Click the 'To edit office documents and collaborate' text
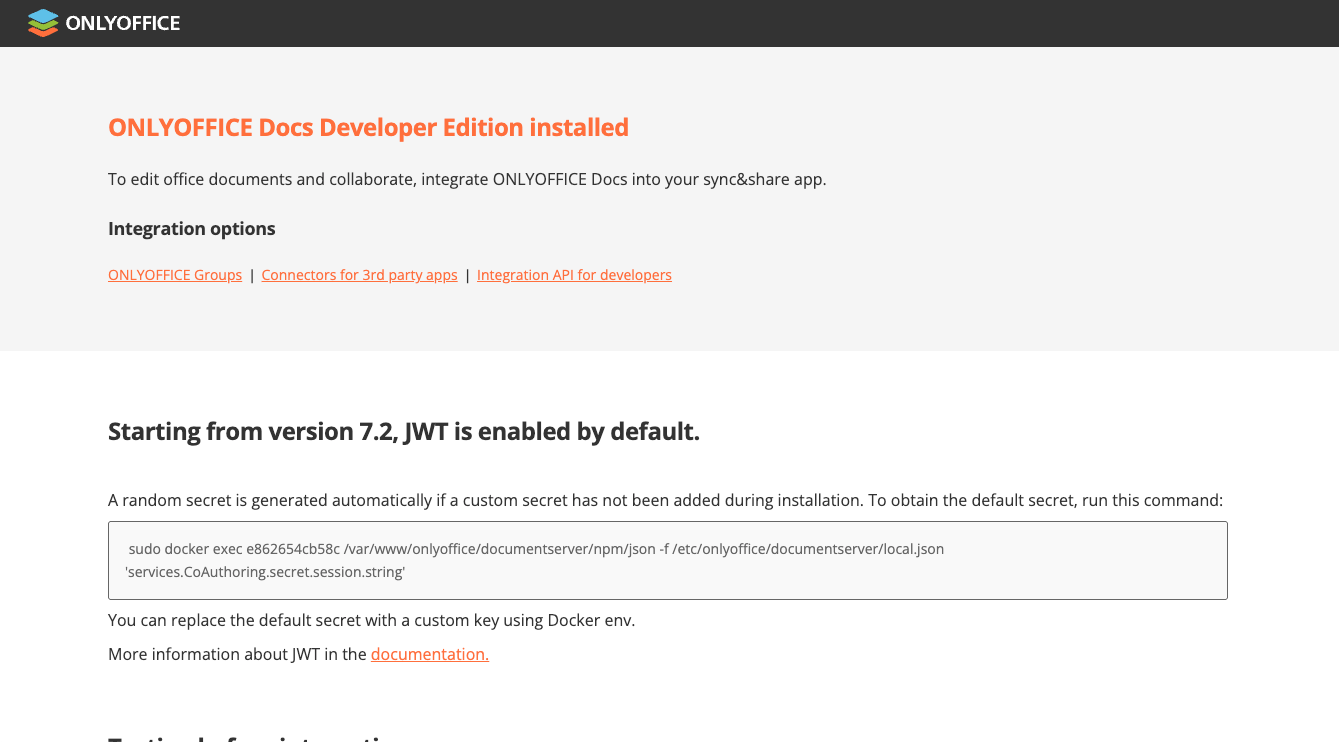Image resolution: width=1339 pixels, height=742 pixels. (467, 180)
